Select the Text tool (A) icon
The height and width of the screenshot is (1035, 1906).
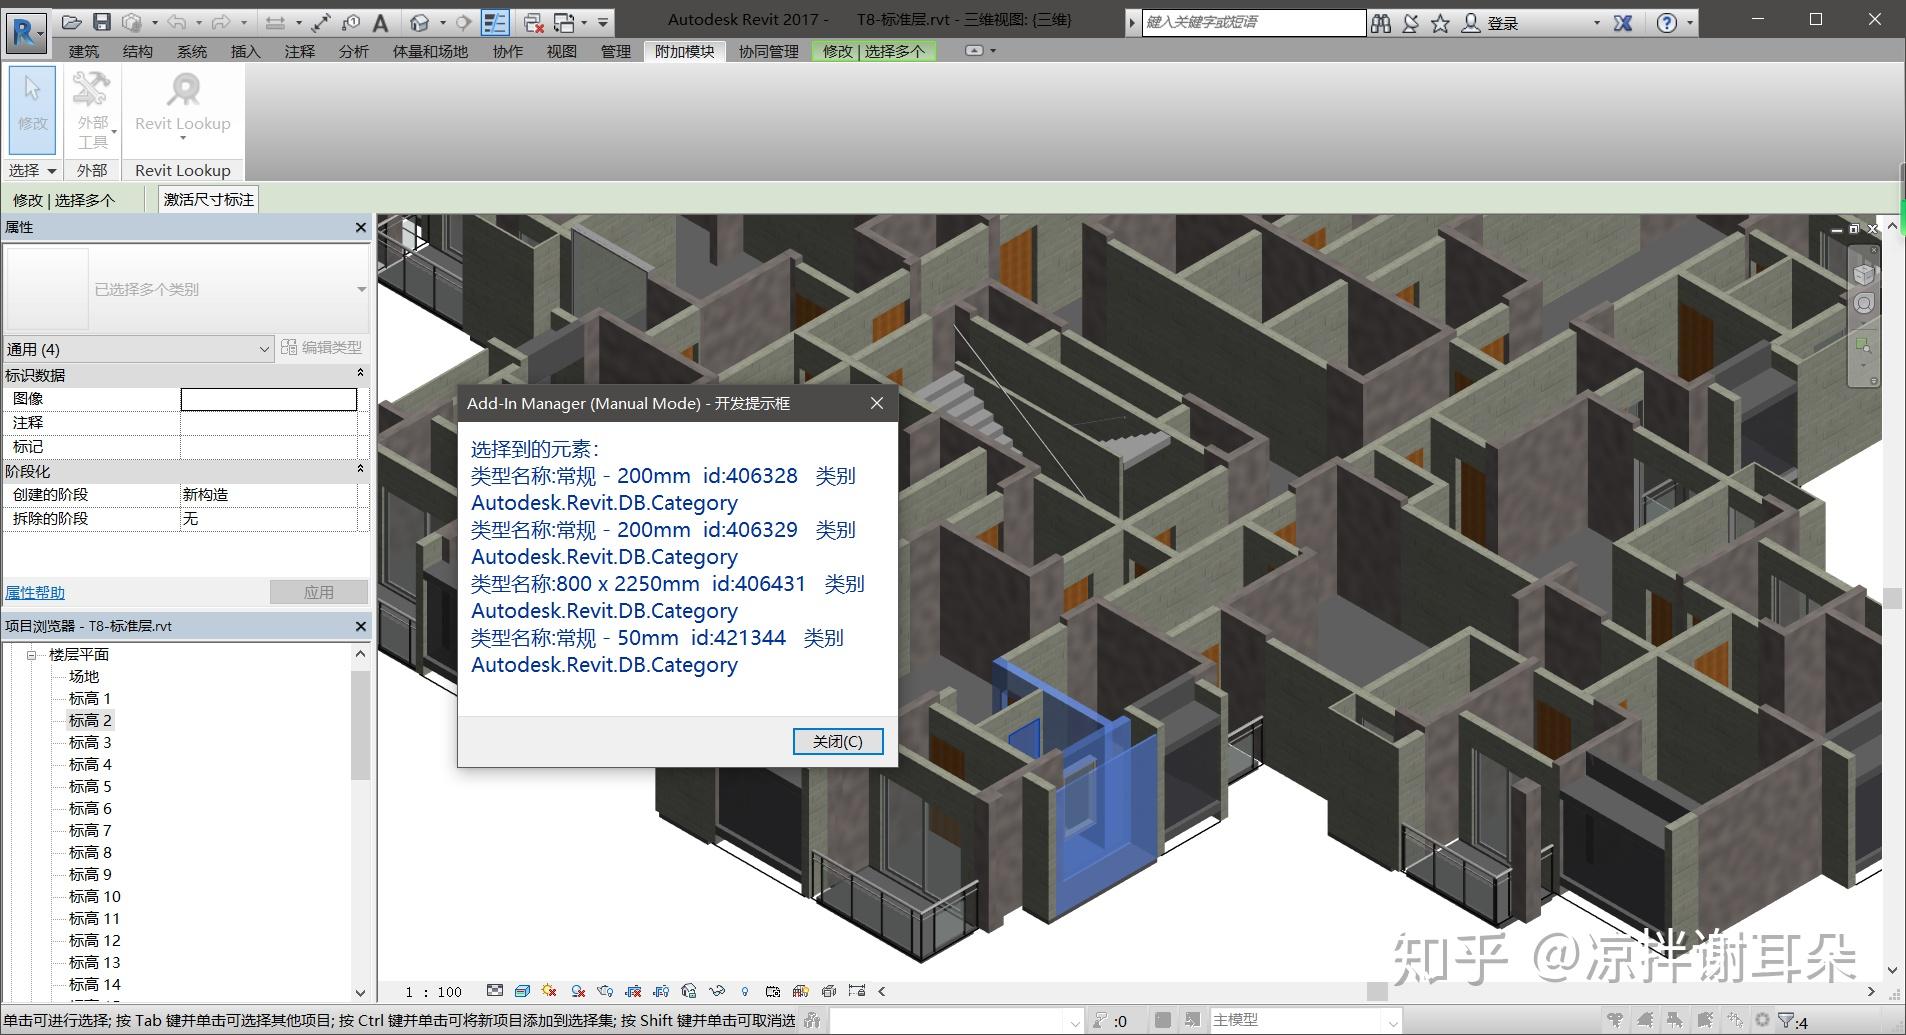click(380, 22)
